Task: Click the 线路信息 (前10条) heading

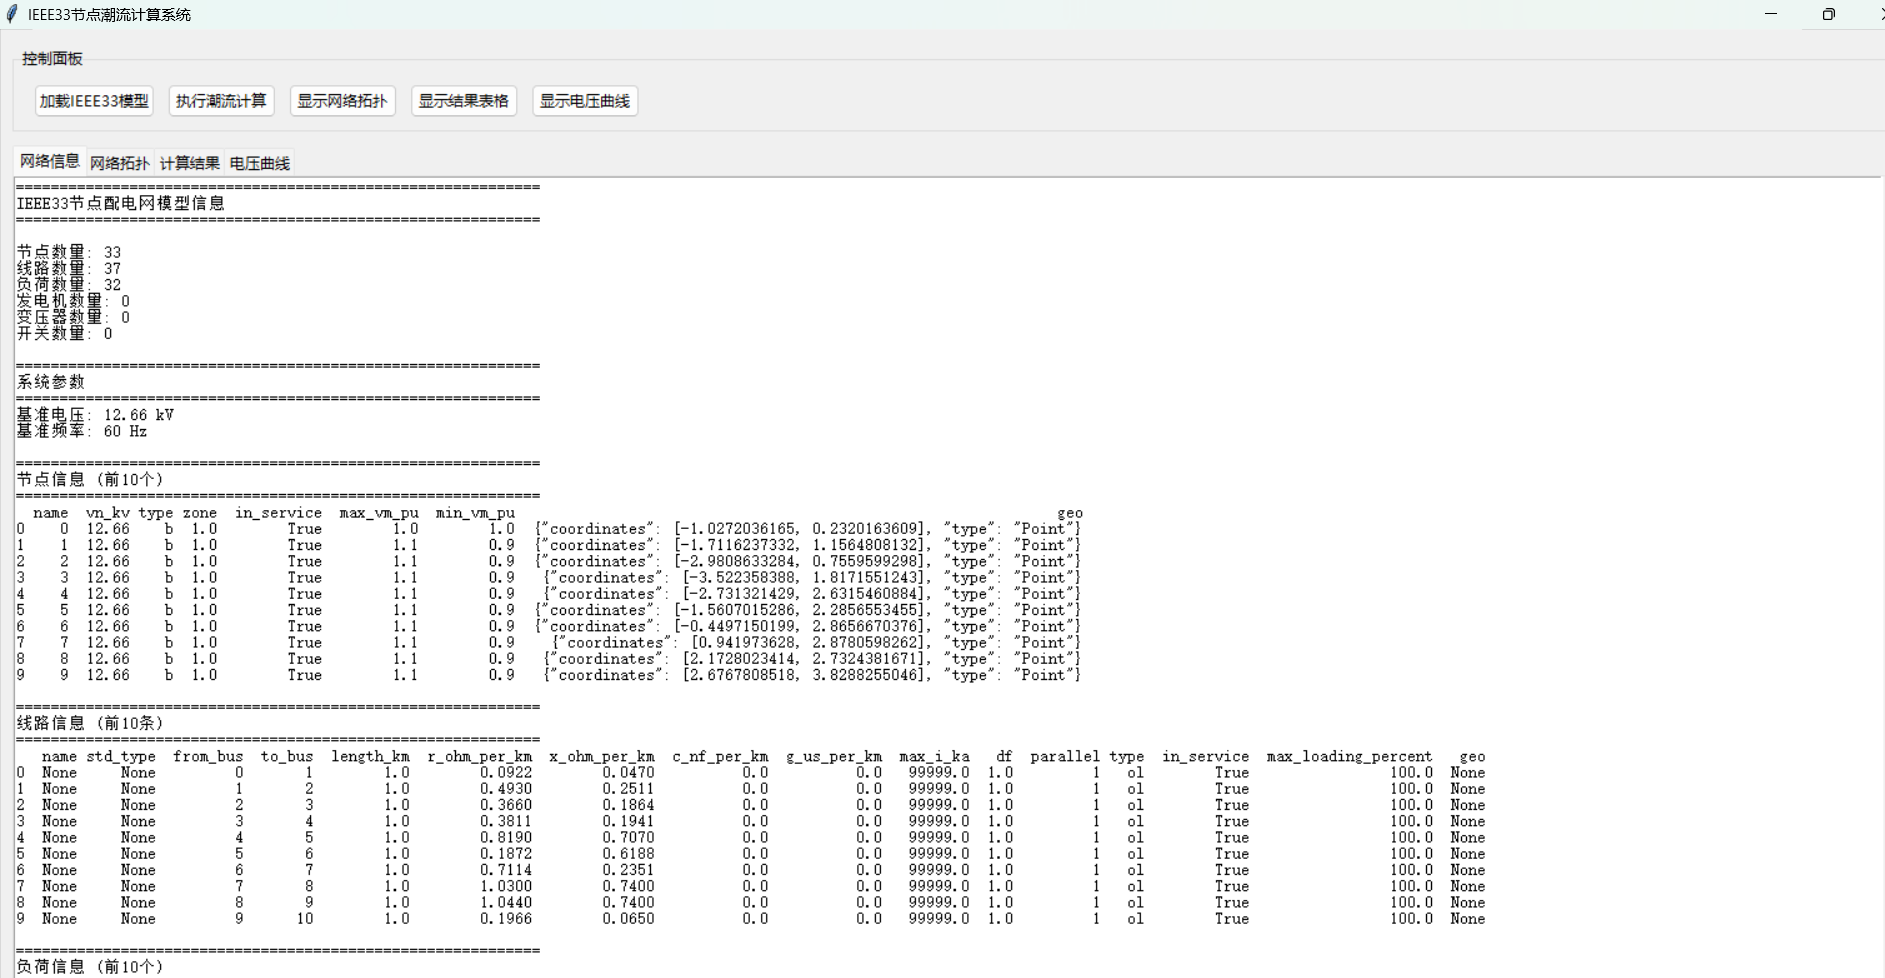Action: 90,724
